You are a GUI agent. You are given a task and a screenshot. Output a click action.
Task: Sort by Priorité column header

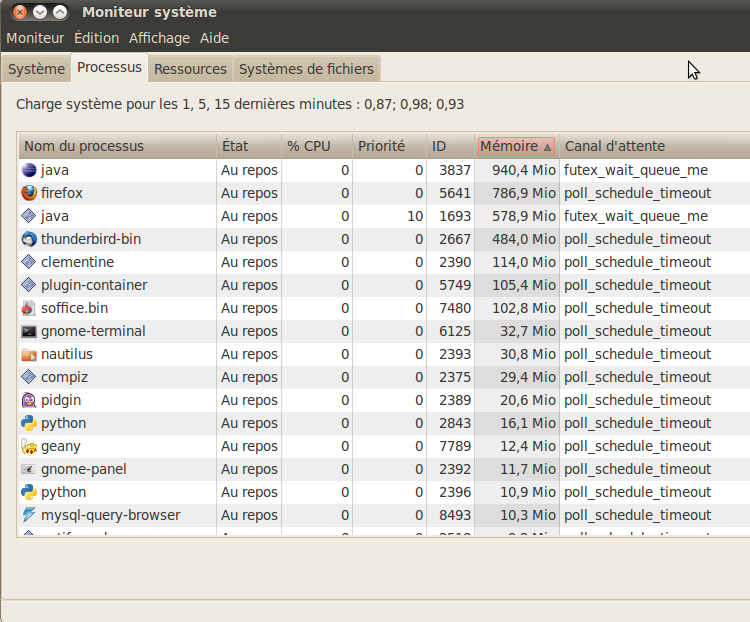tap(389, 146)
